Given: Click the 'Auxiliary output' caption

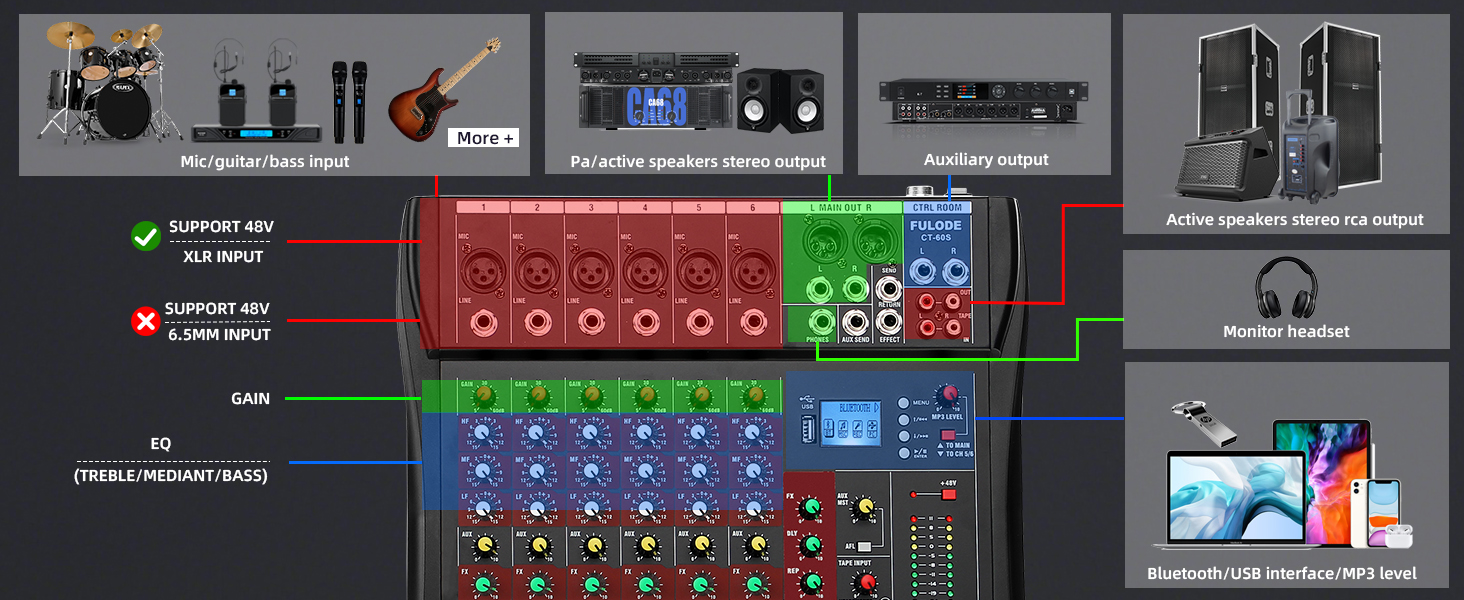Looking at the screenshot, I should pos(986,159).
